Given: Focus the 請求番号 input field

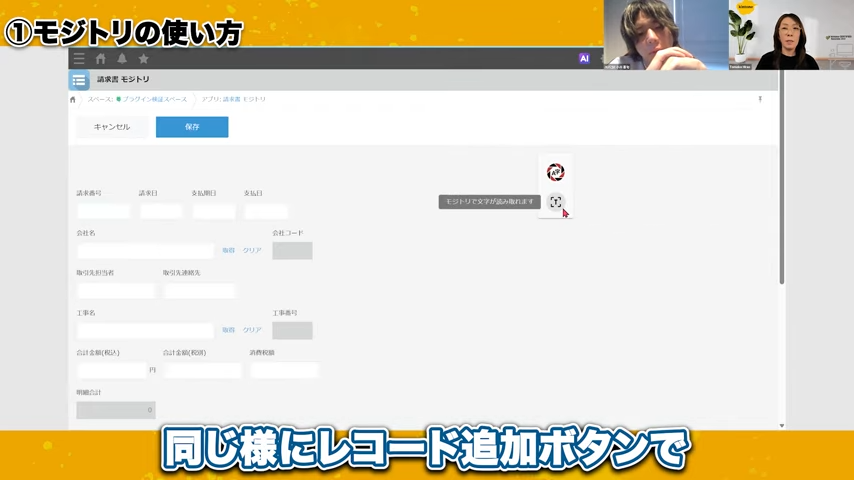Looking at the screenshot, I should [103, 211].
